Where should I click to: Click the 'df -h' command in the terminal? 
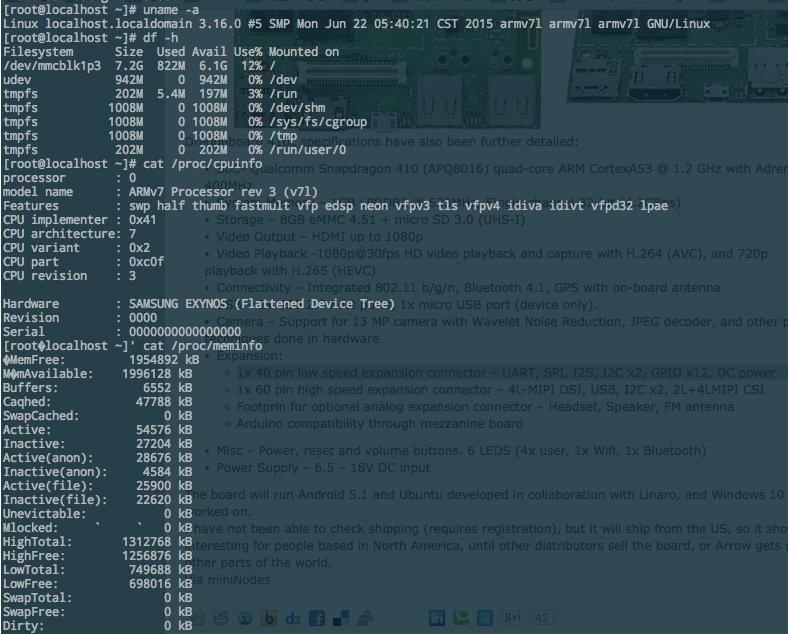[160, 38]
